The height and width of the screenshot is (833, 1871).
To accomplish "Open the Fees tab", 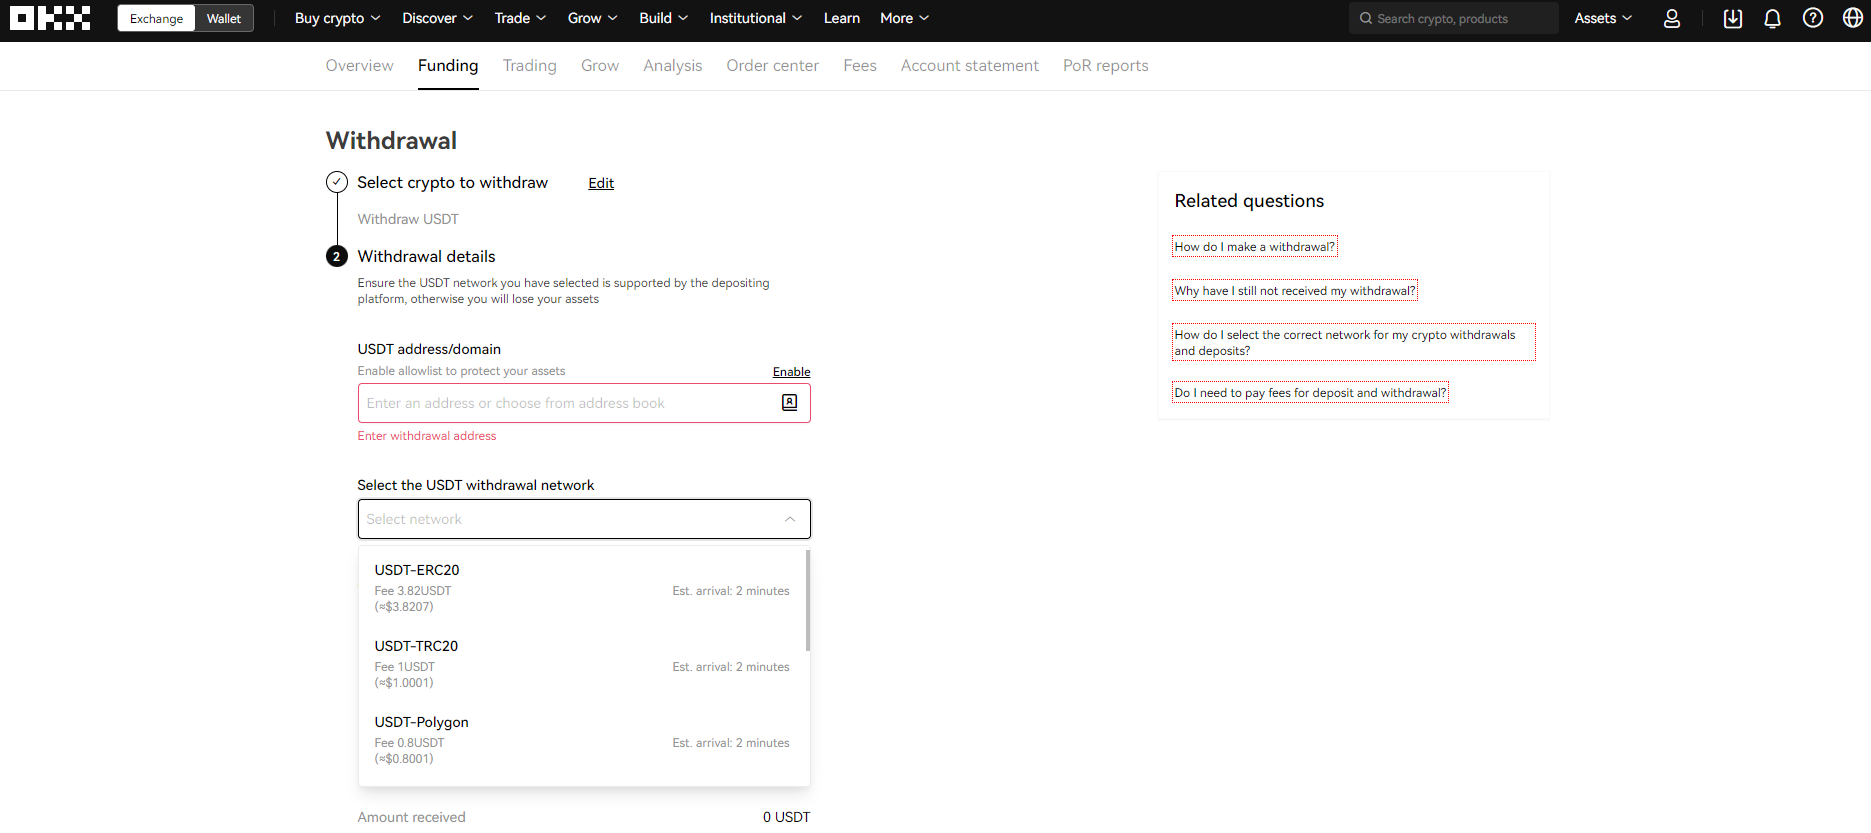I will coord(859,65).
